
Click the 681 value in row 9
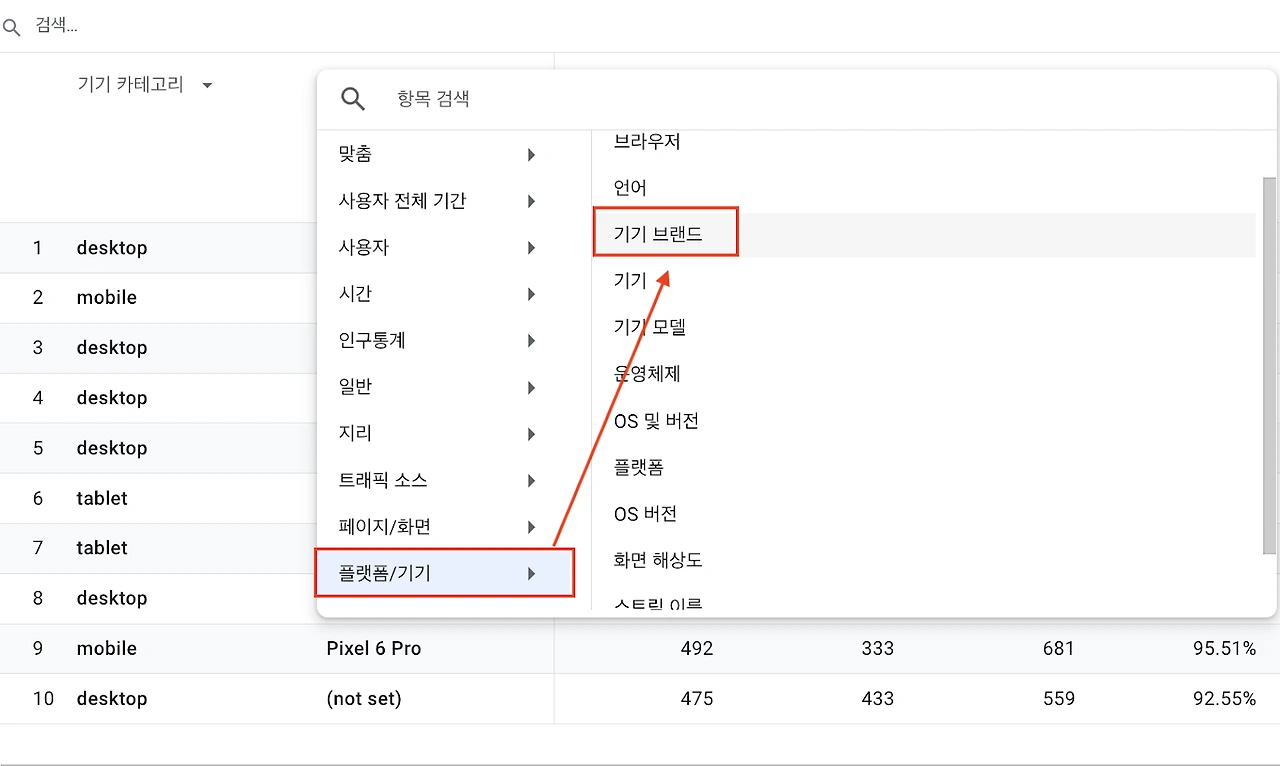pos(1058,648)
